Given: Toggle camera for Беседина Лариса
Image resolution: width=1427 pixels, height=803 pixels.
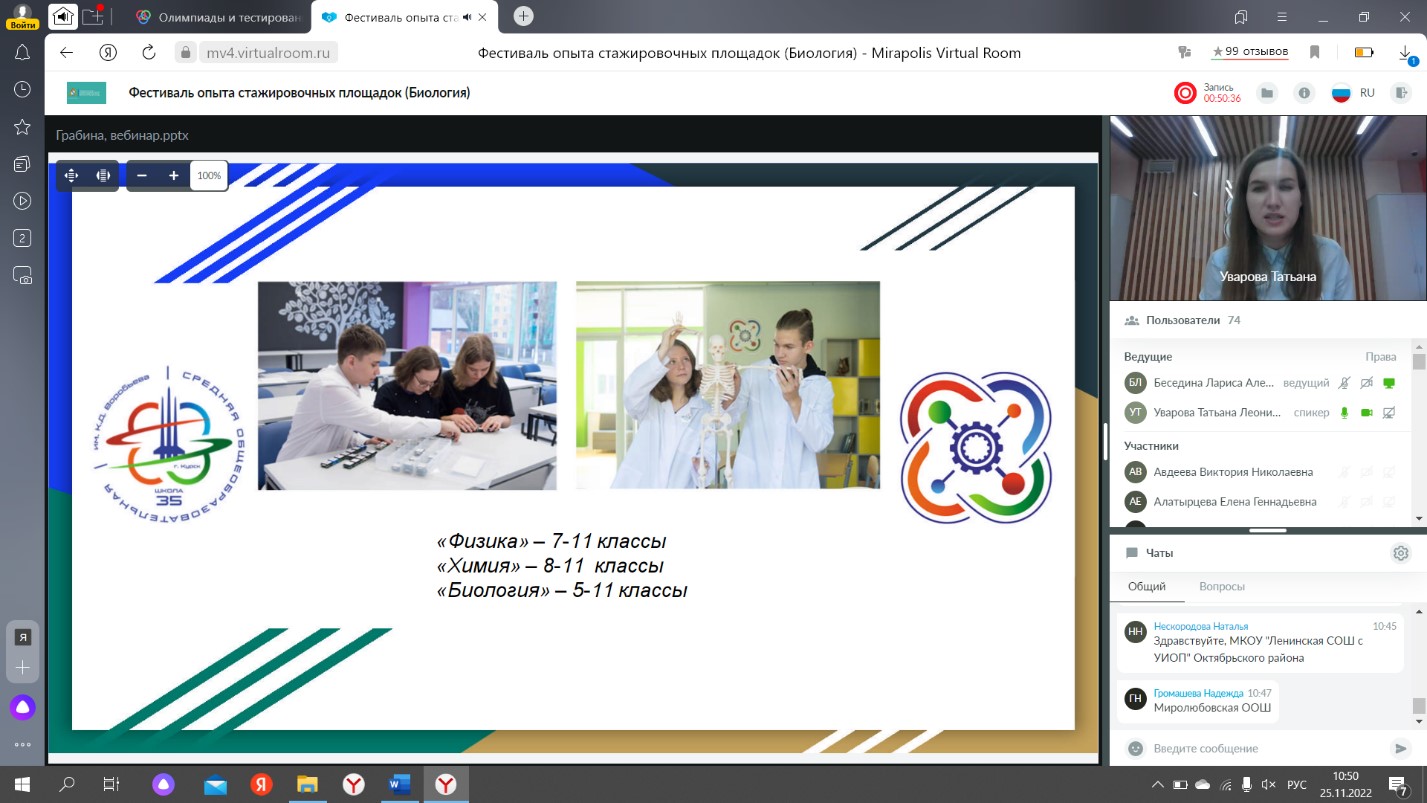Looking at the screenshot, I should (1367, 383).
